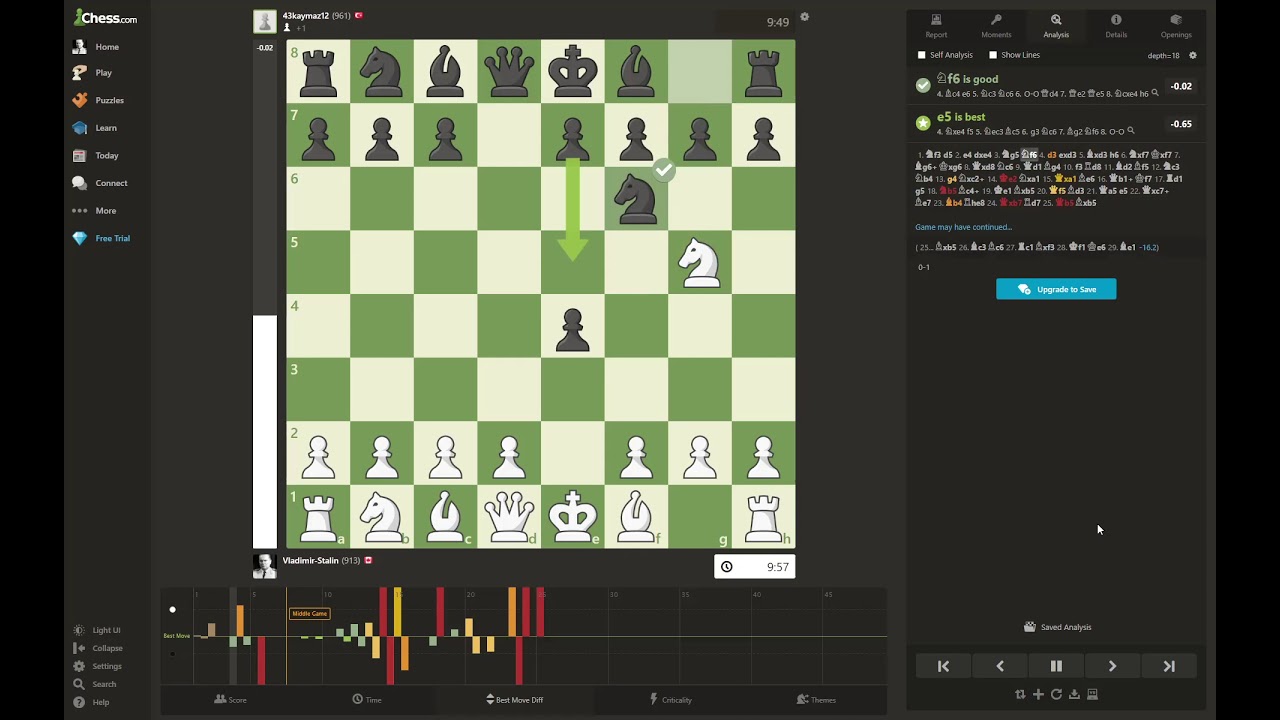Open the Today section in sidebar
1280x720 pixels.
pyautogui.click(x=97, y=155)
